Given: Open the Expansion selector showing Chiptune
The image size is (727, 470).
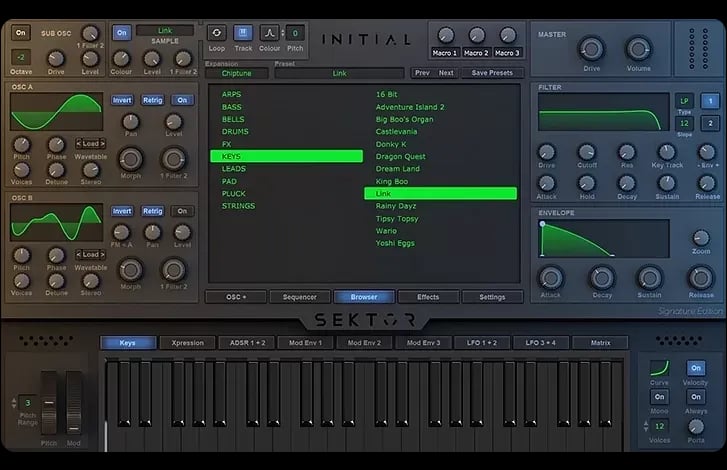Looking at the screenshot, I should click(x=236, y=73).
